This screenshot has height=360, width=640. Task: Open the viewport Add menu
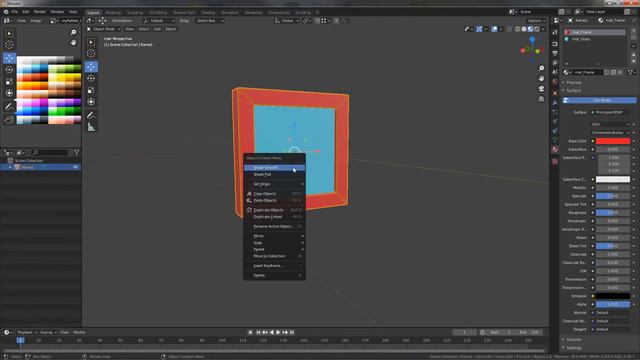point(157,29)
